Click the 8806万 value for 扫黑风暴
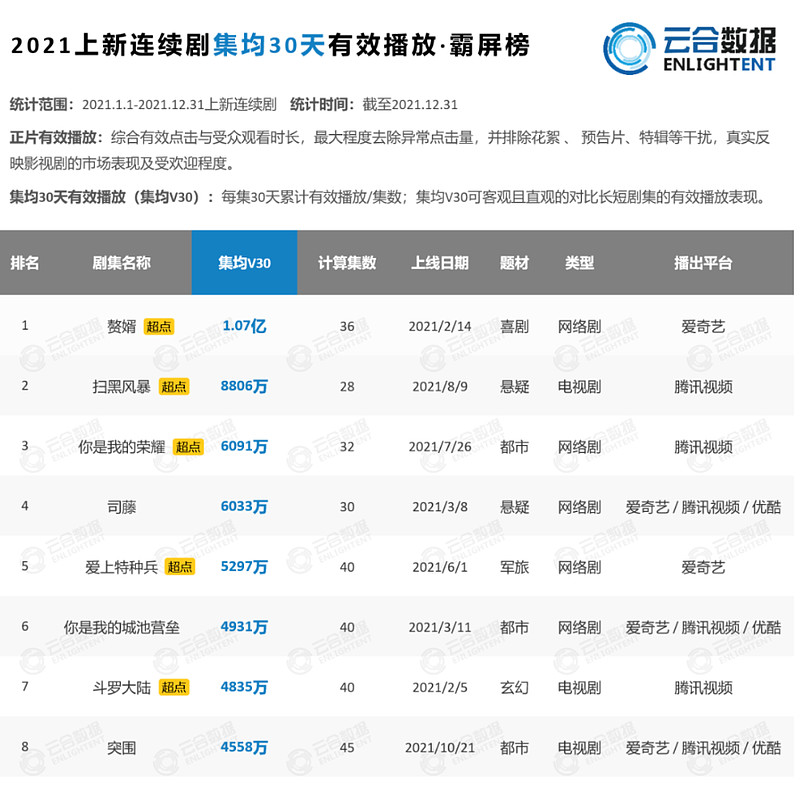 (x=244, y=386)
